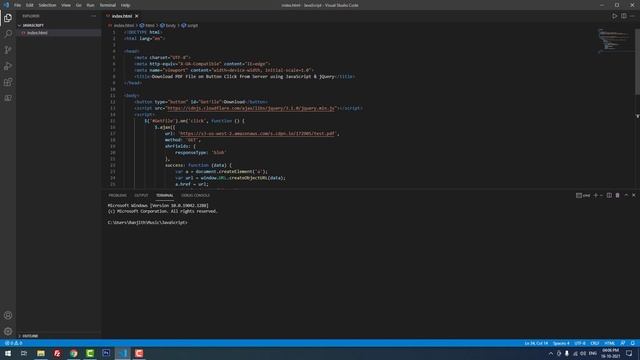Click the body breadcrumb segment
The width and height of the screenshot is (640, 360).
[x=168, y=25]
